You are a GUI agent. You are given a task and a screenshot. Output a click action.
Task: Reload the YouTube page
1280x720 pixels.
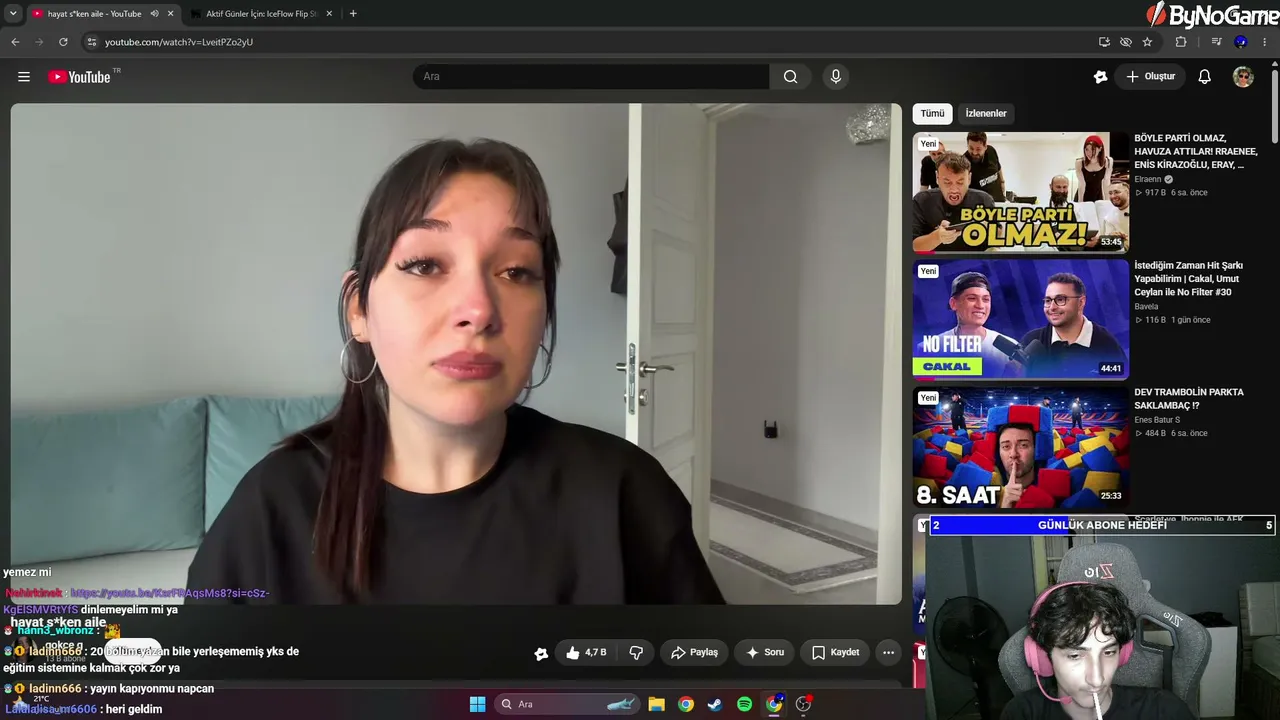(63, 42)
